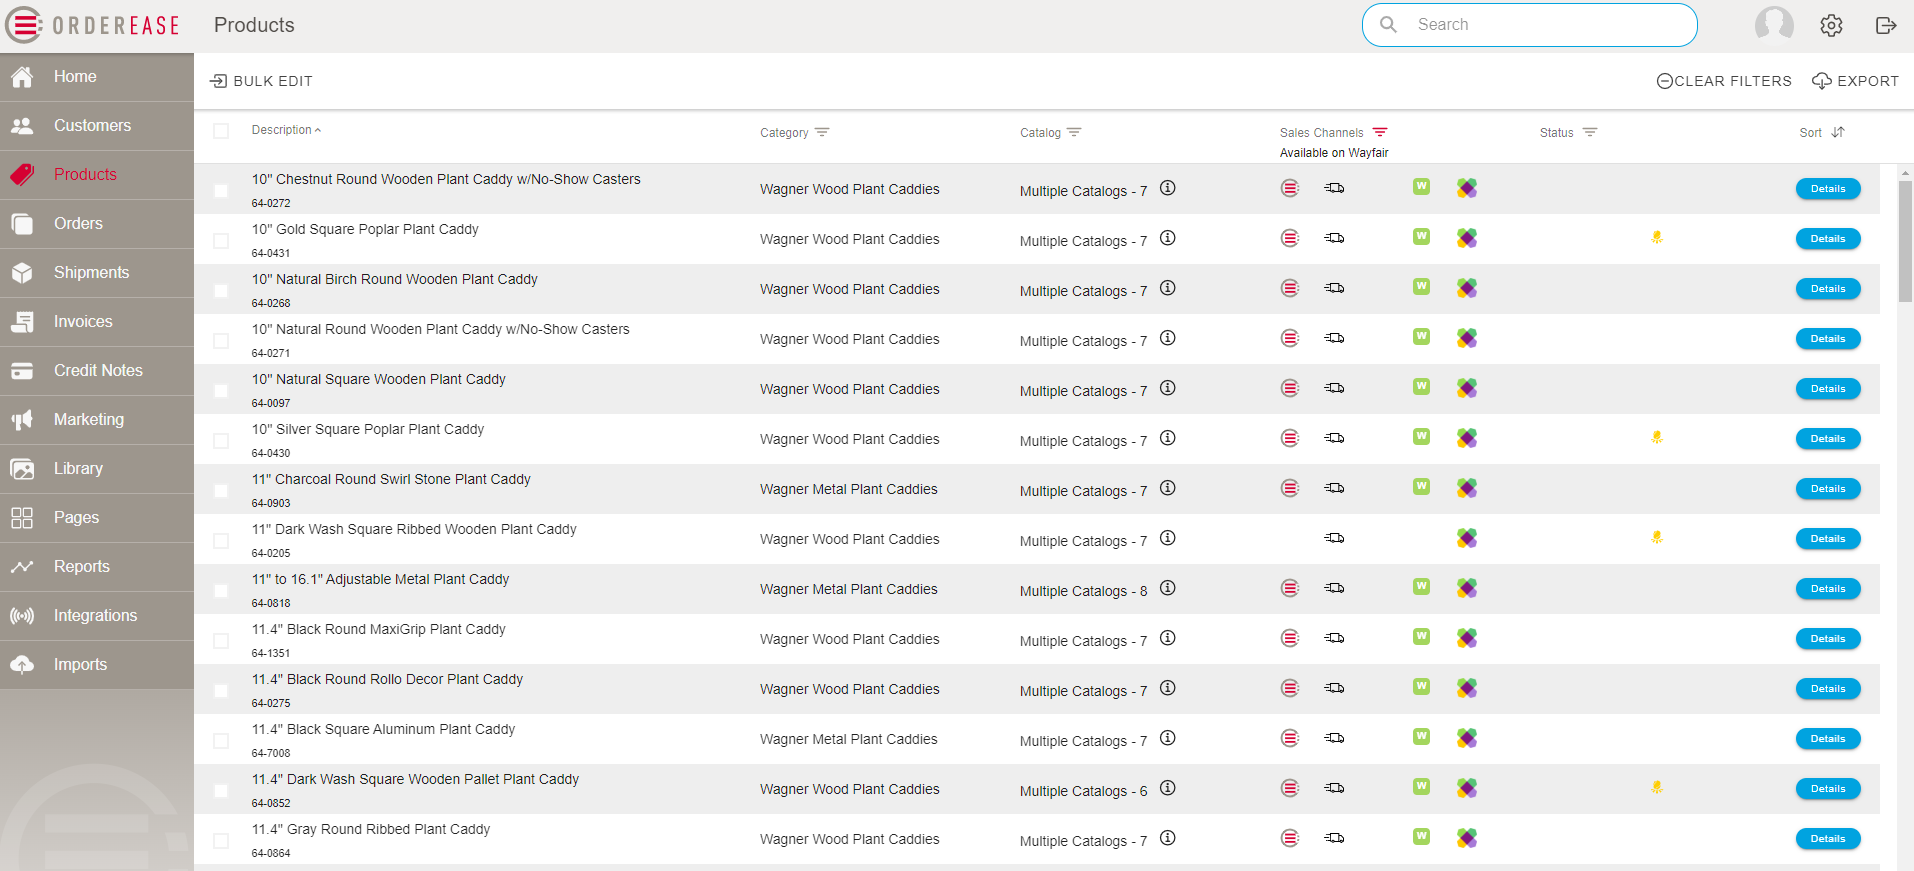The image size is (1914, 871).
Task: Click the EXPORT button
Action: [x=1855, y=81]
